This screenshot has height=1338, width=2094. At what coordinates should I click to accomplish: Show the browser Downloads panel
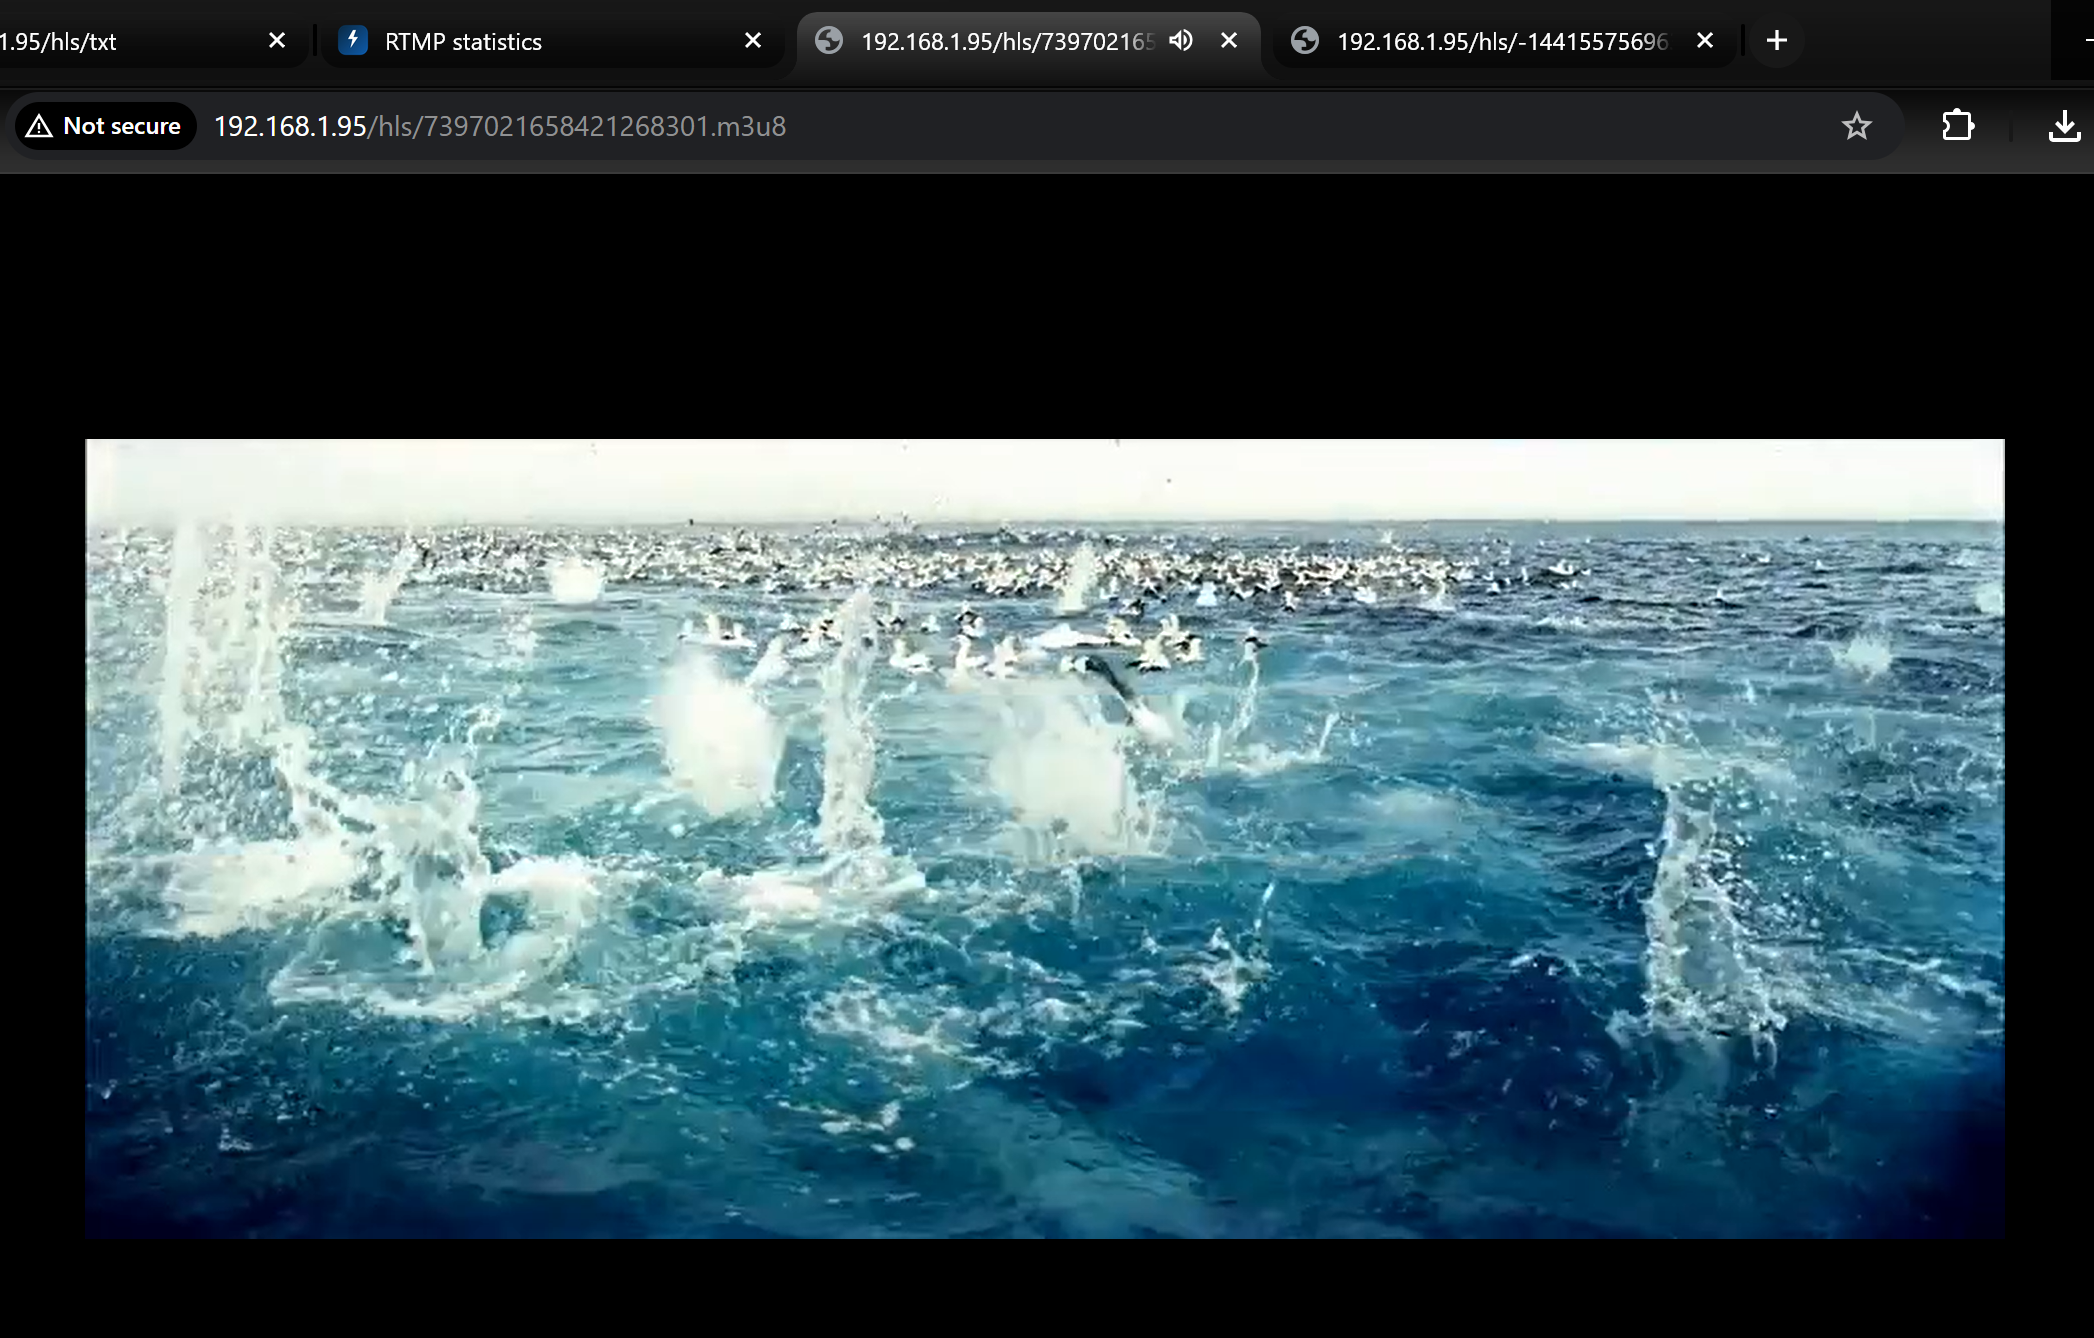point(2063,126)
